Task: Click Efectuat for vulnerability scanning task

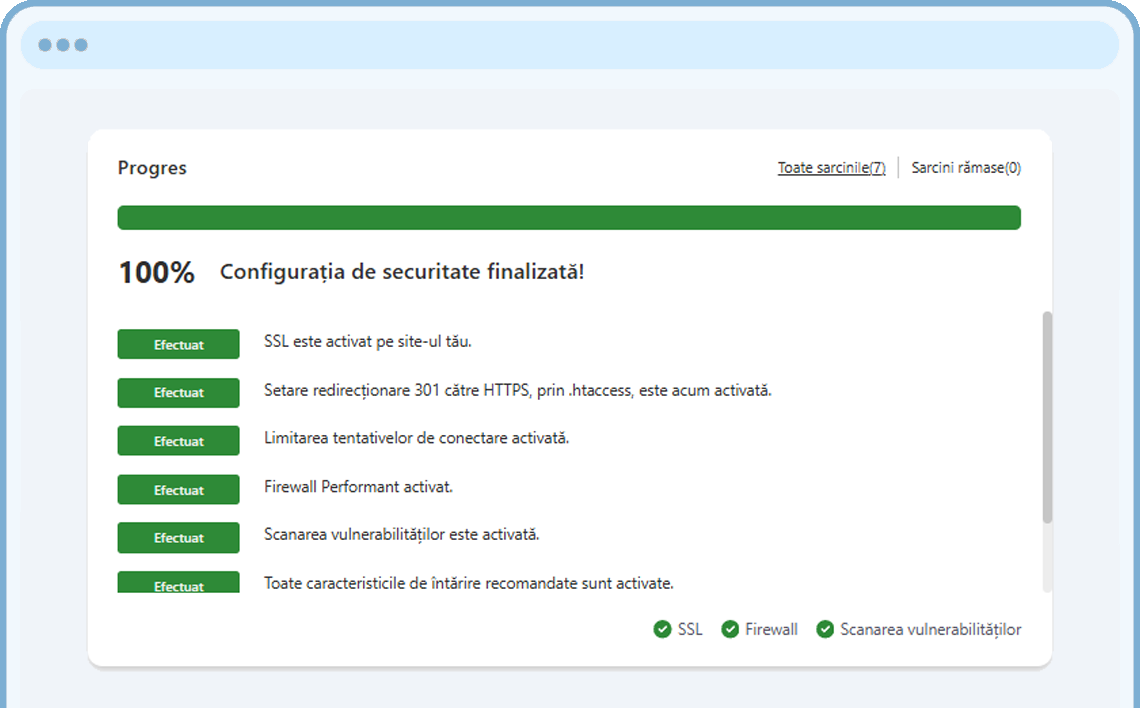Action: (178, 537)
